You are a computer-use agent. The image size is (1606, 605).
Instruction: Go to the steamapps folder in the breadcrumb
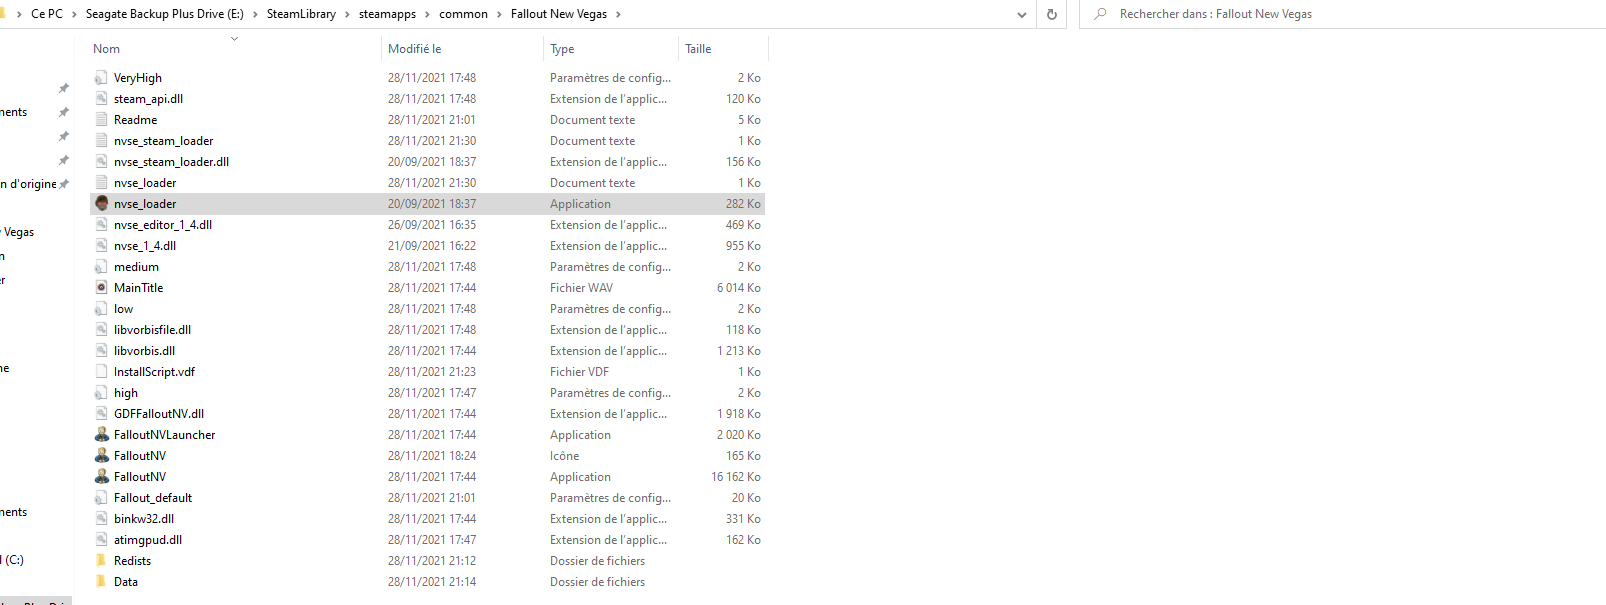(387, 14)
